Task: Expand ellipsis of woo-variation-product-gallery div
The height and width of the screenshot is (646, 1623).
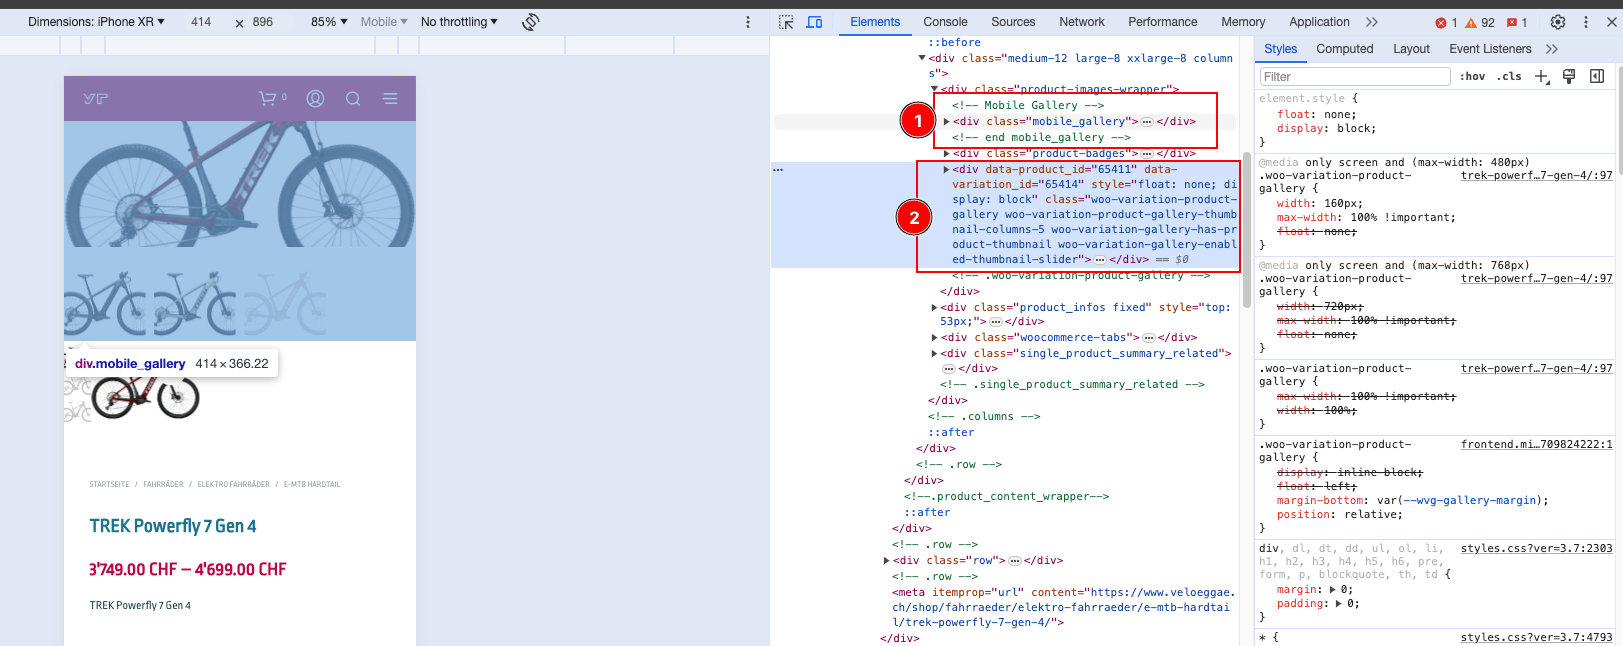Action: (x=1100, y=260)
